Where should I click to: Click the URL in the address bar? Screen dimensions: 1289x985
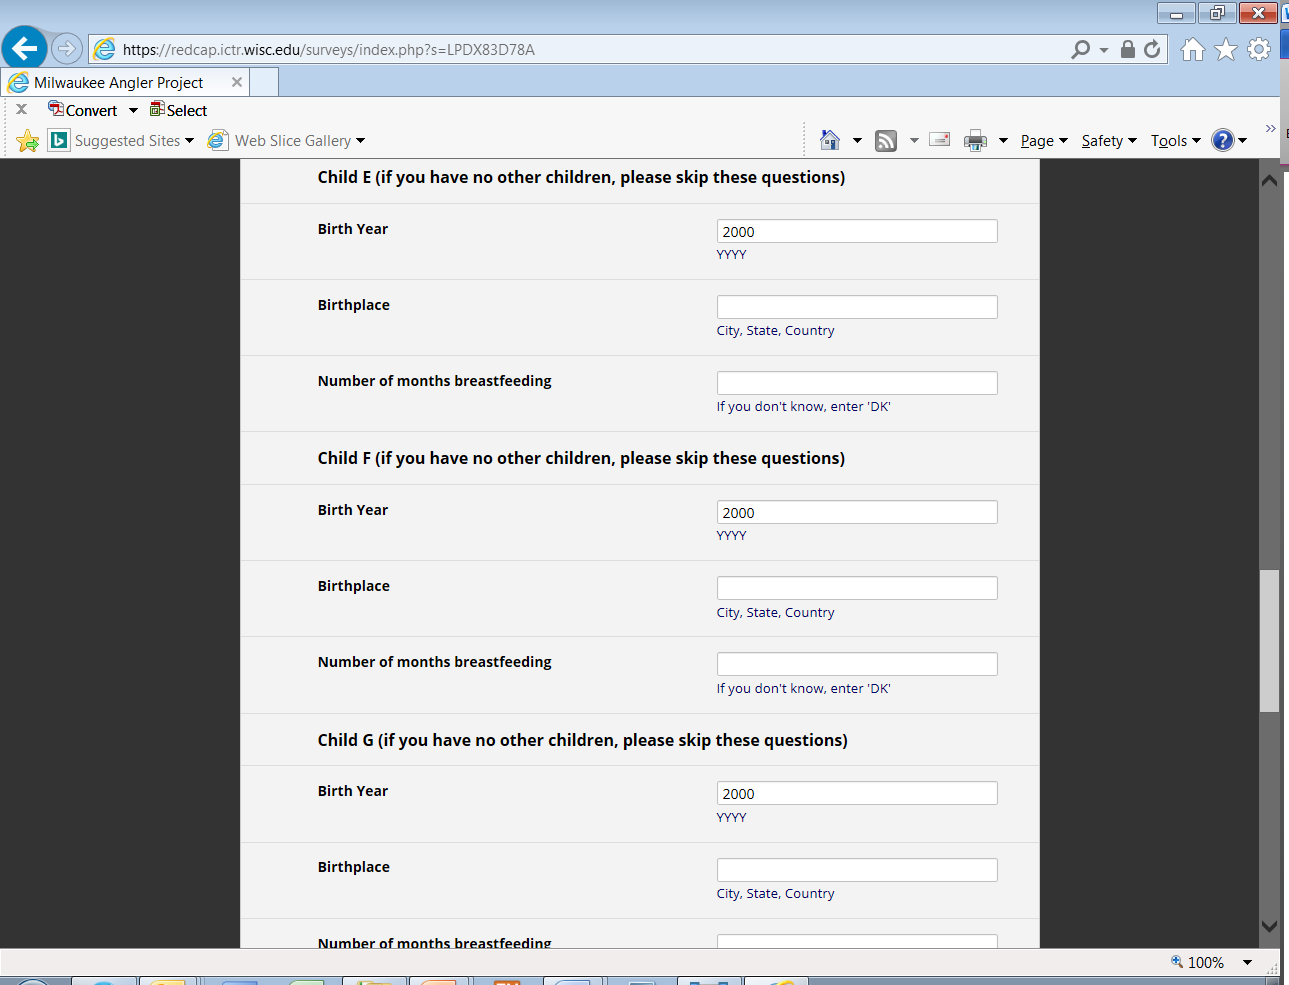328,49
